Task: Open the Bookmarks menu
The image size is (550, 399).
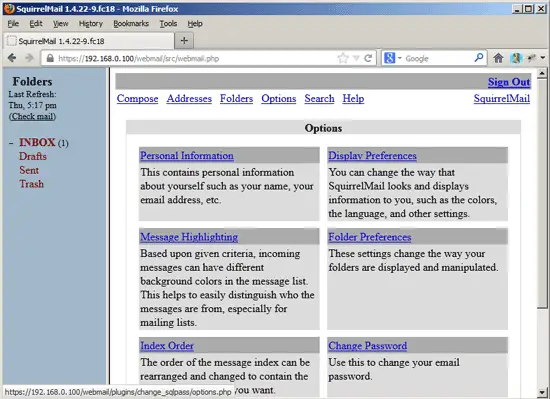Action: 131,23
